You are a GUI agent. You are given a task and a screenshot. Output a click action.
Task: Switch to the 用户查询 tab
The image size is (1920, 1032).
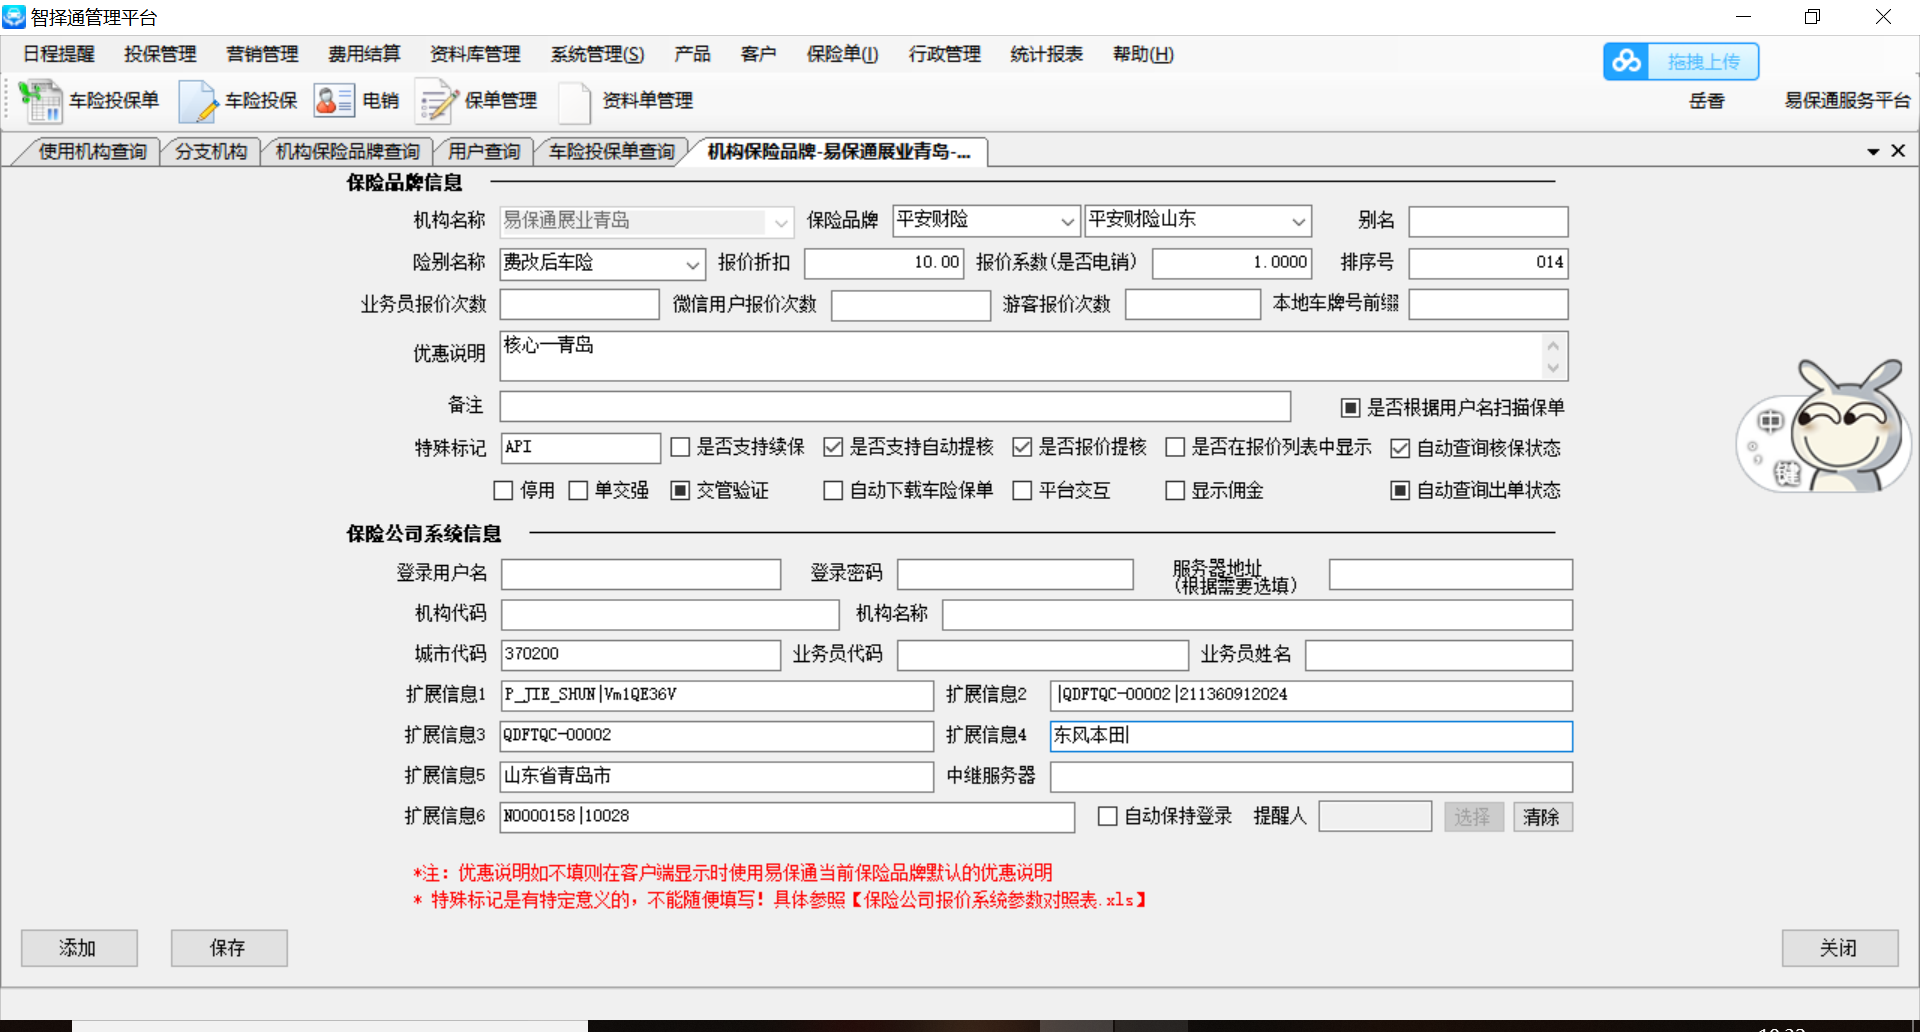(484, 152)
